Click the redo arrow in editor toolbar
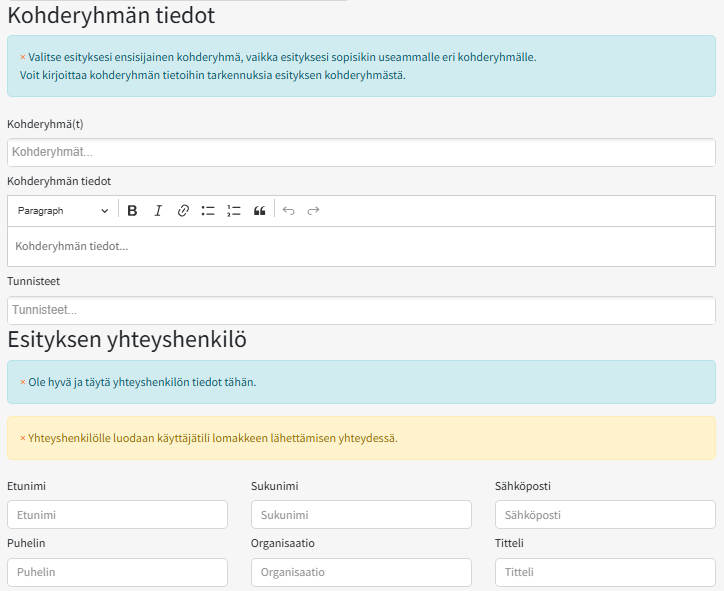This screenshot has height=591, width=724. (x=313, y=211)
